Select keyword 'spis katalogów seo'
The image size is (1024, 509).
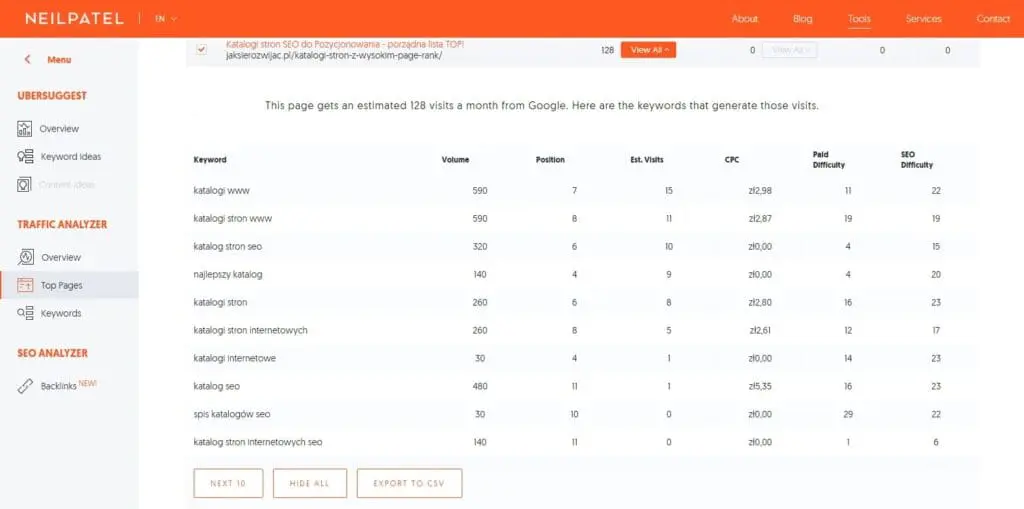(x=232, y=414)
